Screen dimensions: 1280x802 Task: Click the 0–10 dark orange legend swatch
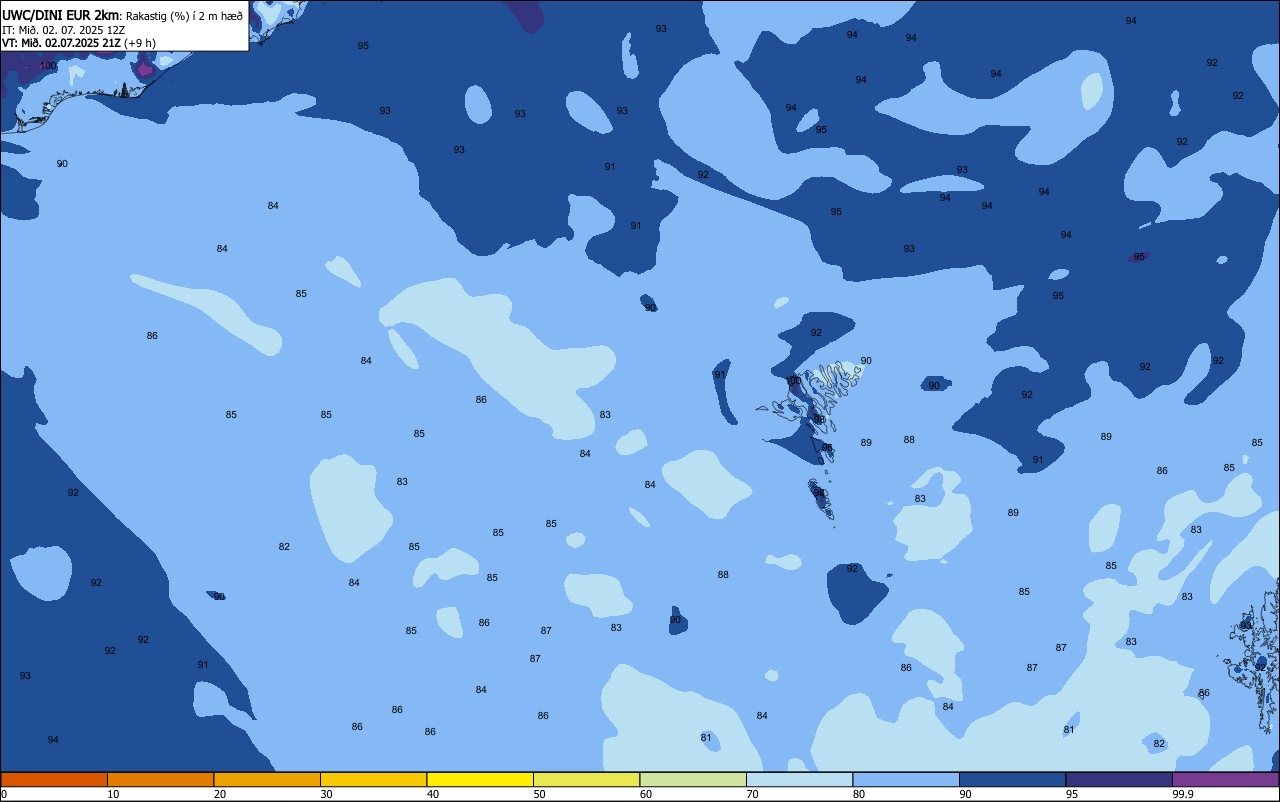[x=54, y=779]
